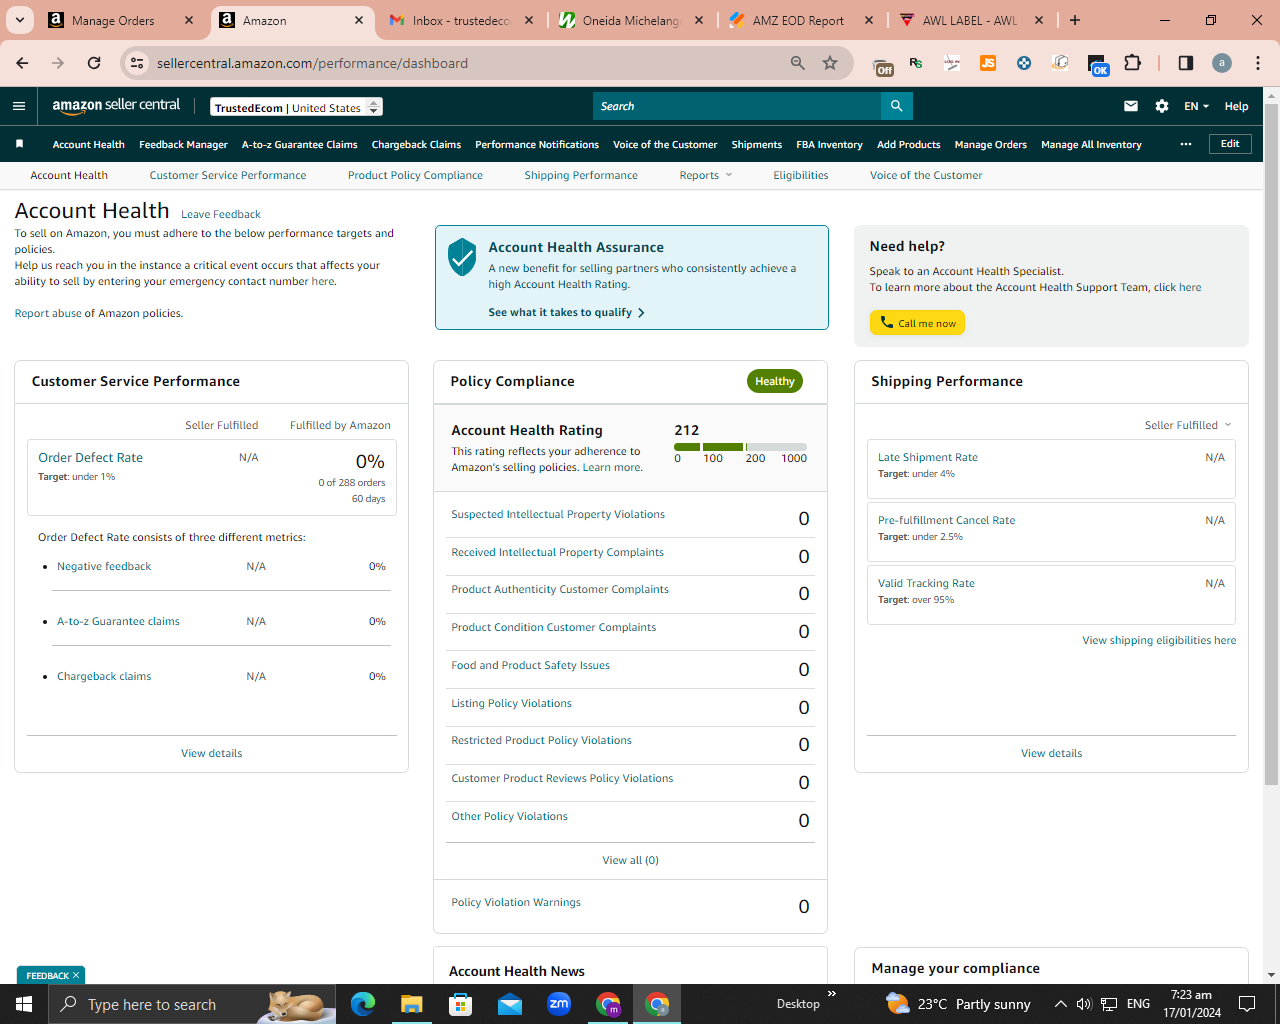1280x1024 pixels.
Task: Click the extension icon with the OK badge
Action: pyautogui.click(x=1098, y=65)
